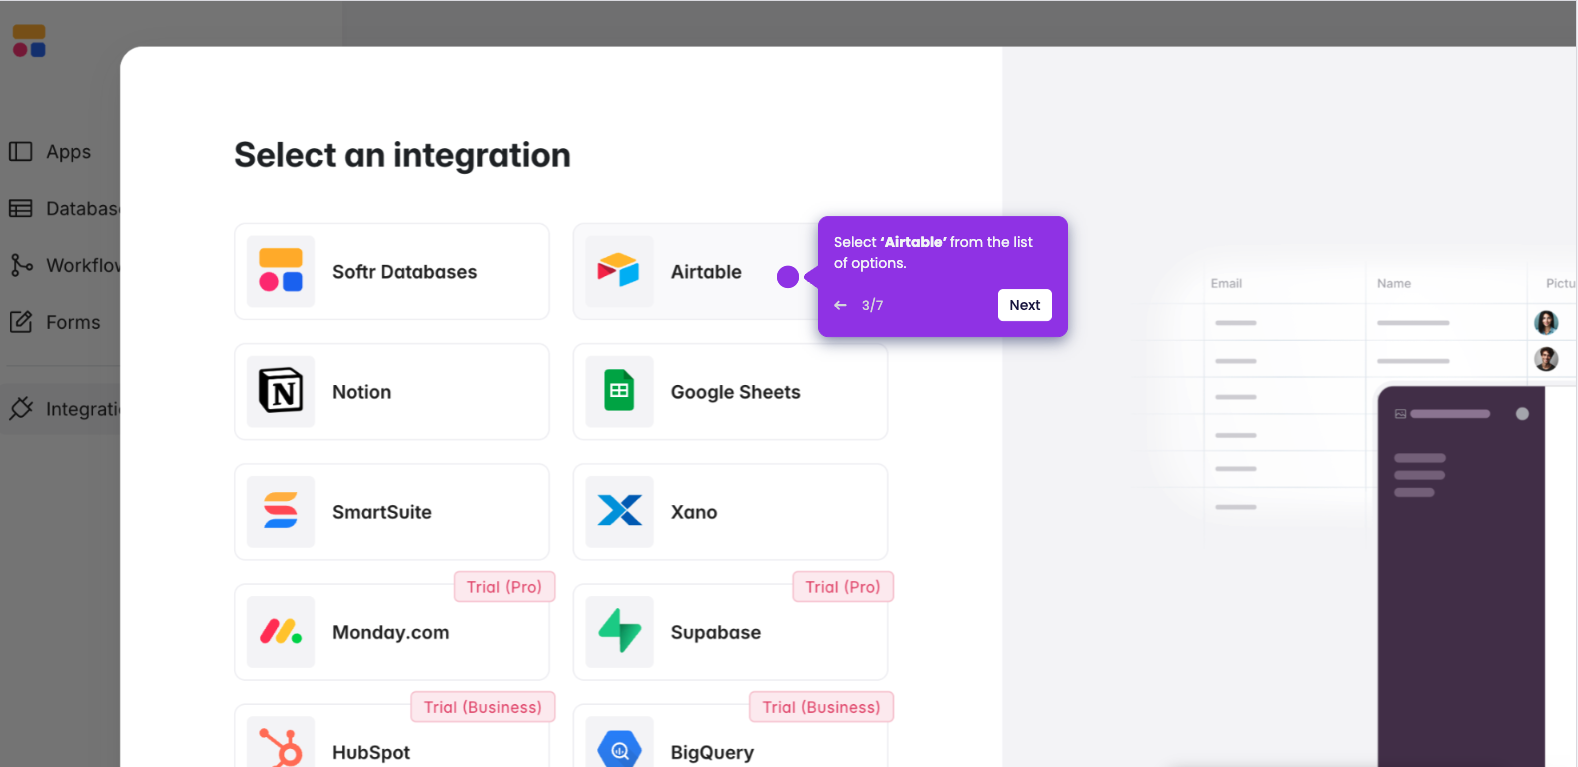Select the Xano integration label
1578x767 pixels.
694,512
